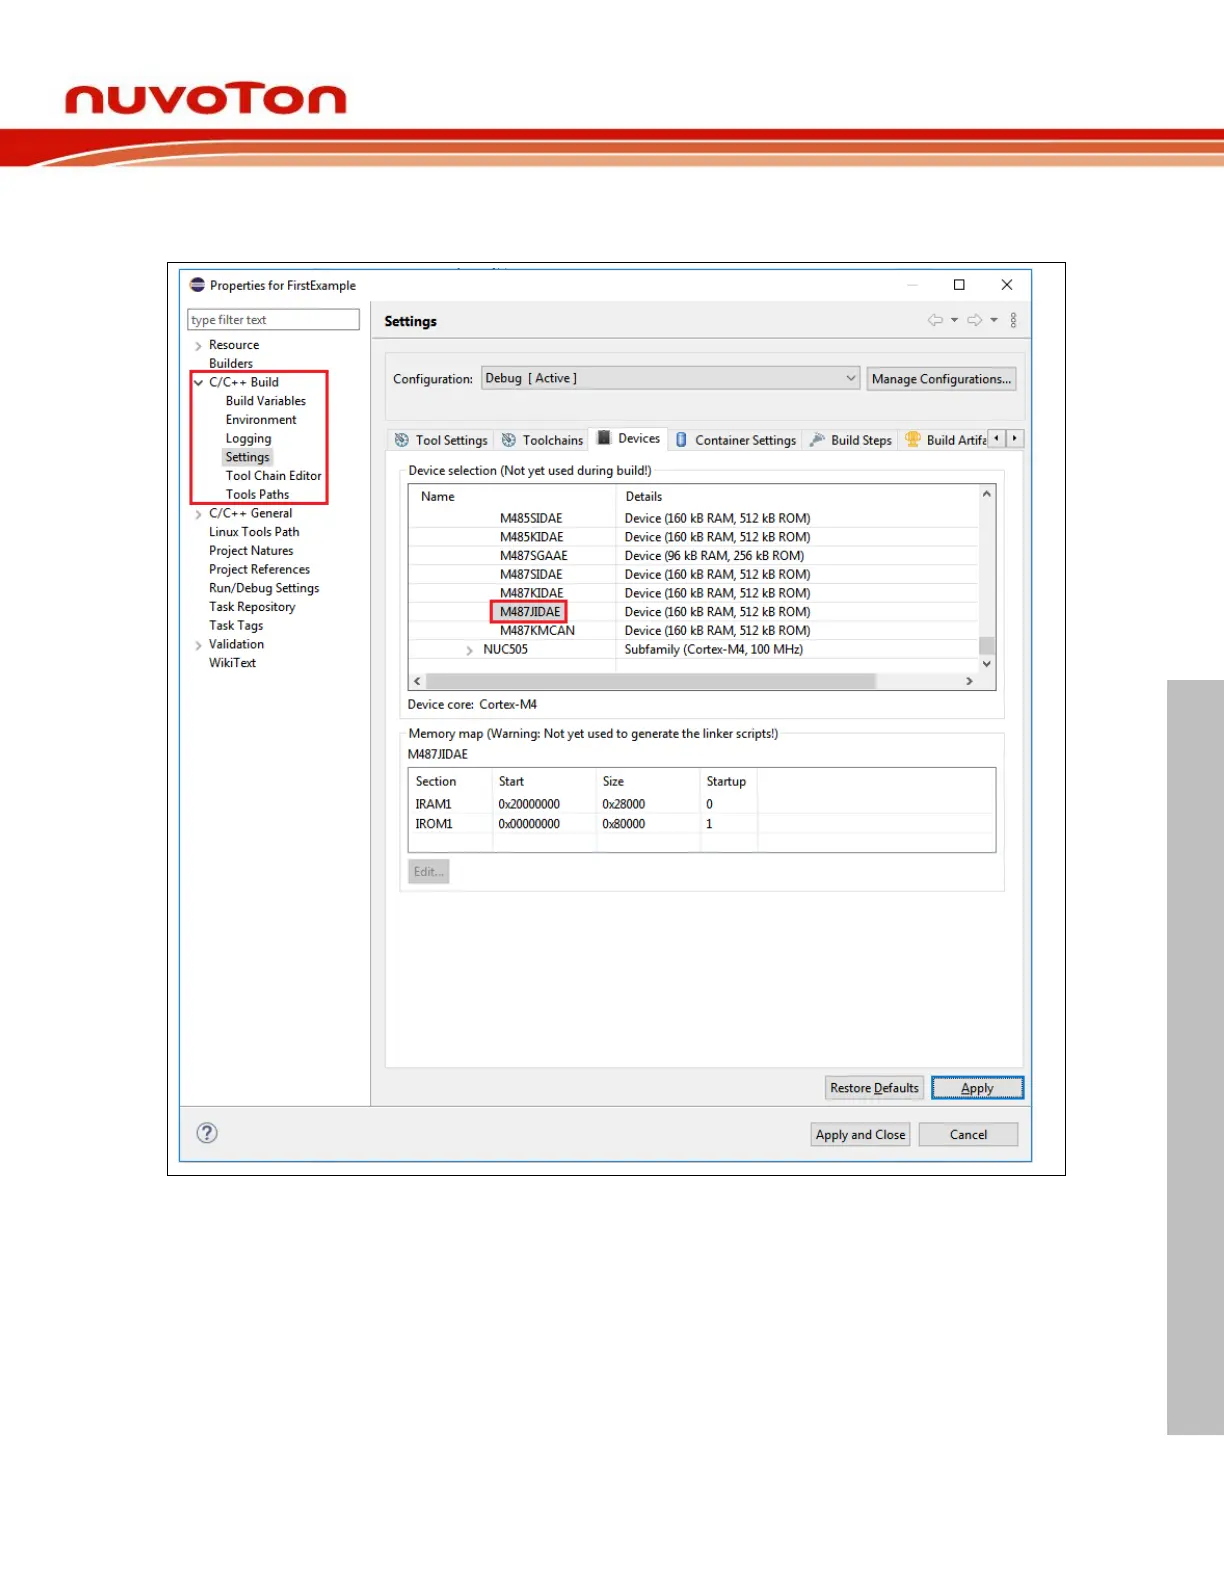The height and width of the screenshot is (1584, 1224).
Task: Select Tool Chain Editor item
Action: tap(273, 476)
